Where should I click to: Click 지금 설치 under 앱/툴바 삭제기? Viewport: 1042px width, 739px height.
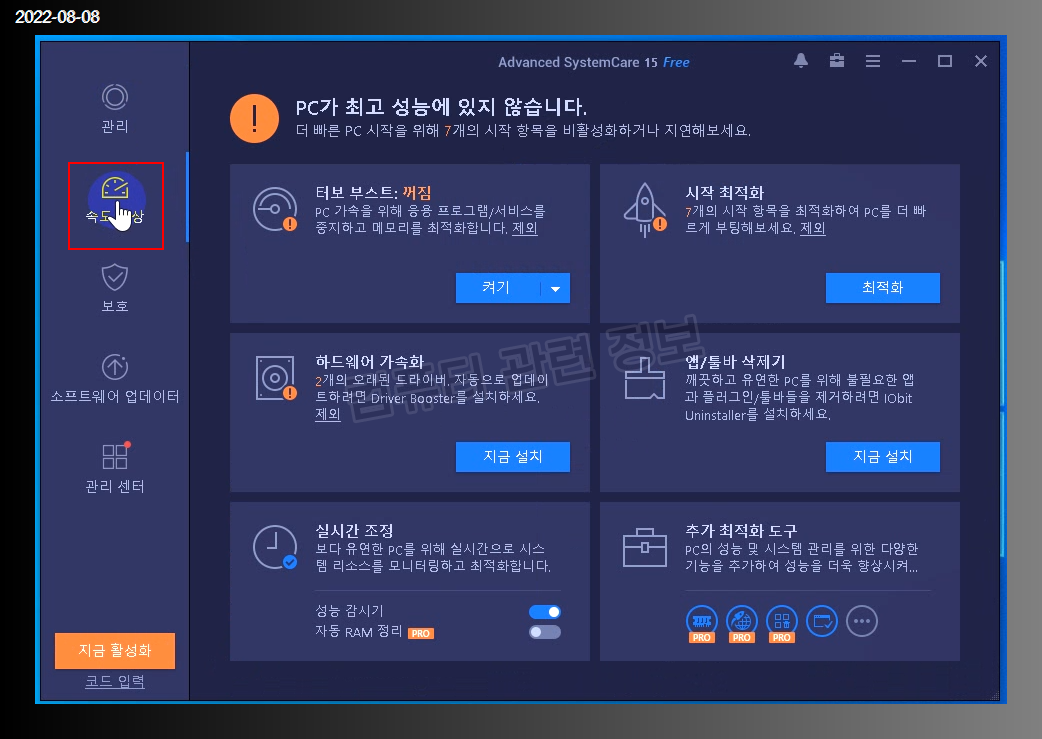883,457
